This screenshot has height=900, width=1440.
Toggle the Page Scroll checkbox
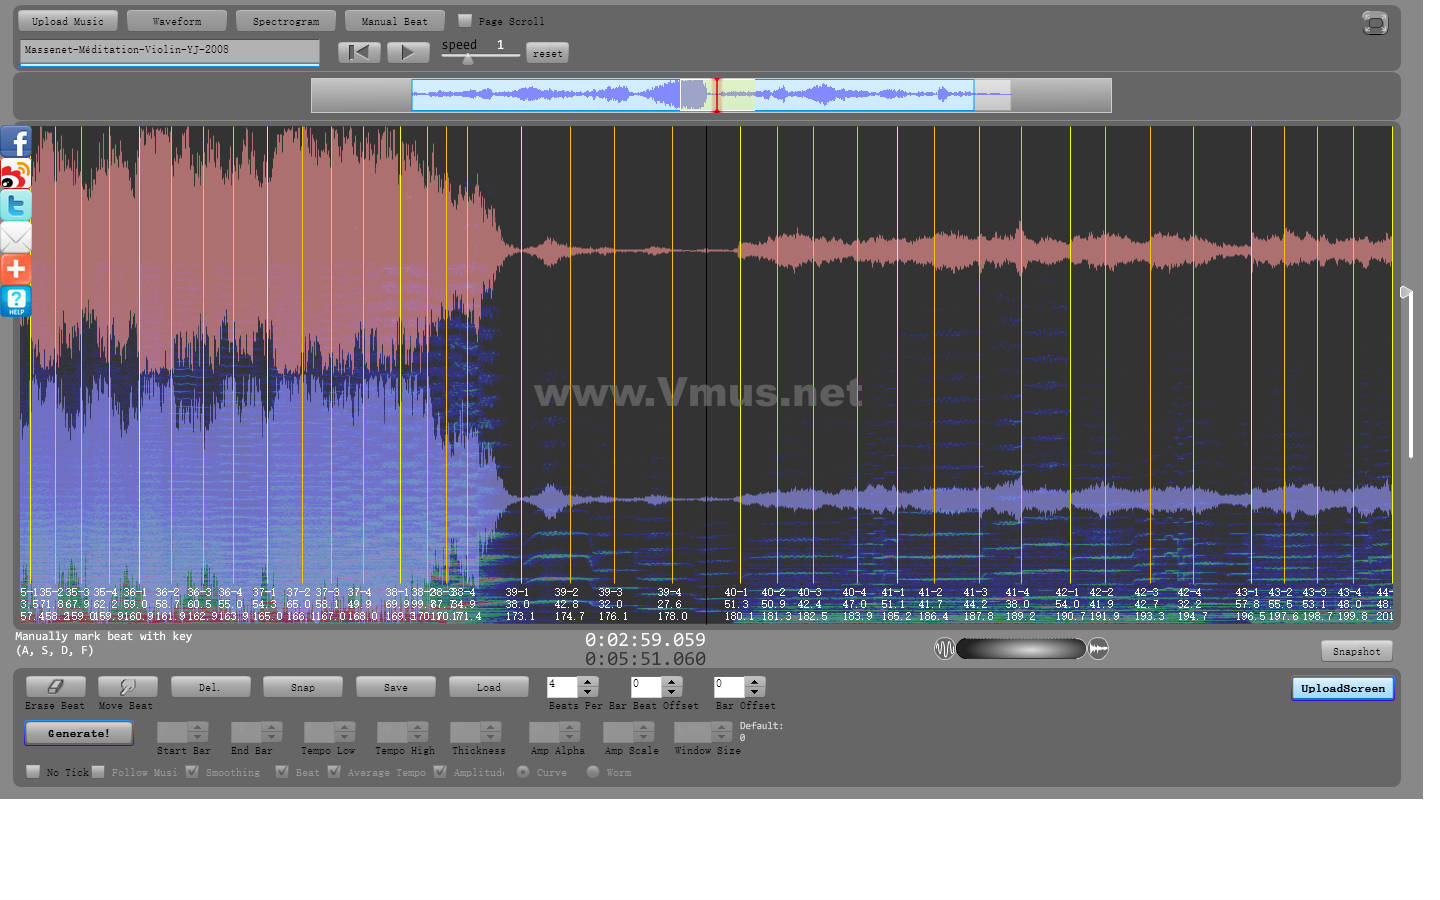tap(465, 20)
